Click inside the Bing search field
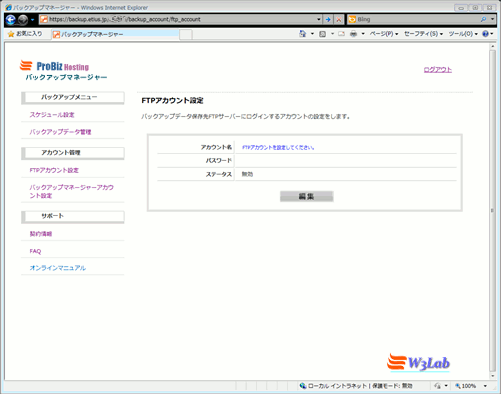Viewport: 501px width, 394px height. (x=417, y=19)
